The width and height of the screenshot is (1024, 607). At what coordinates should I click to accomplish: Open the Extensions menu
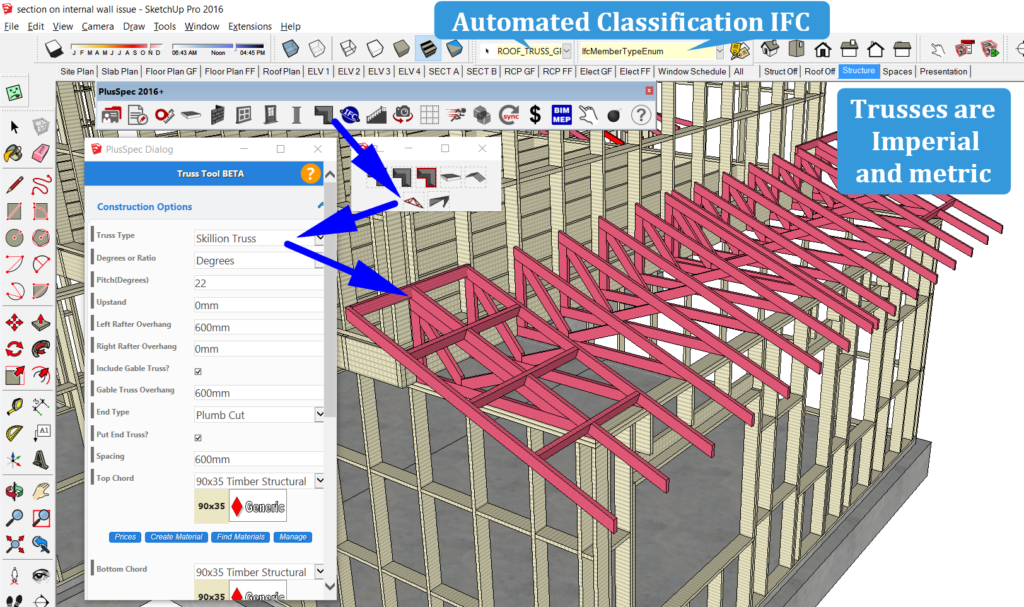[249, 26]
